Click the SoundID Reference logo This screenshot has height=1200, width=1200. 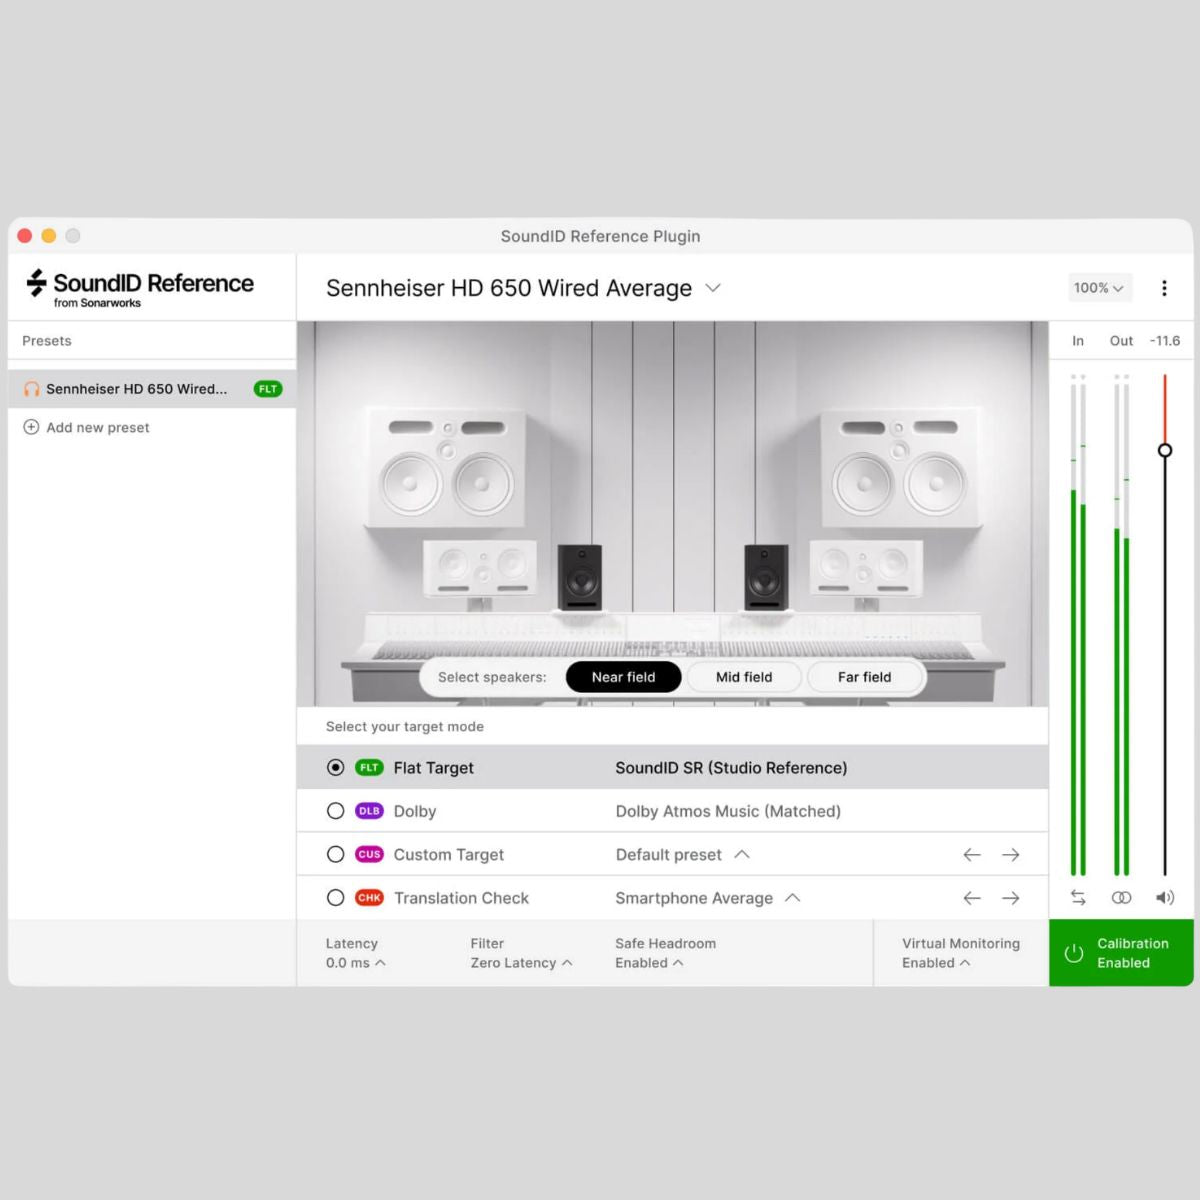[x=139, y=288]
